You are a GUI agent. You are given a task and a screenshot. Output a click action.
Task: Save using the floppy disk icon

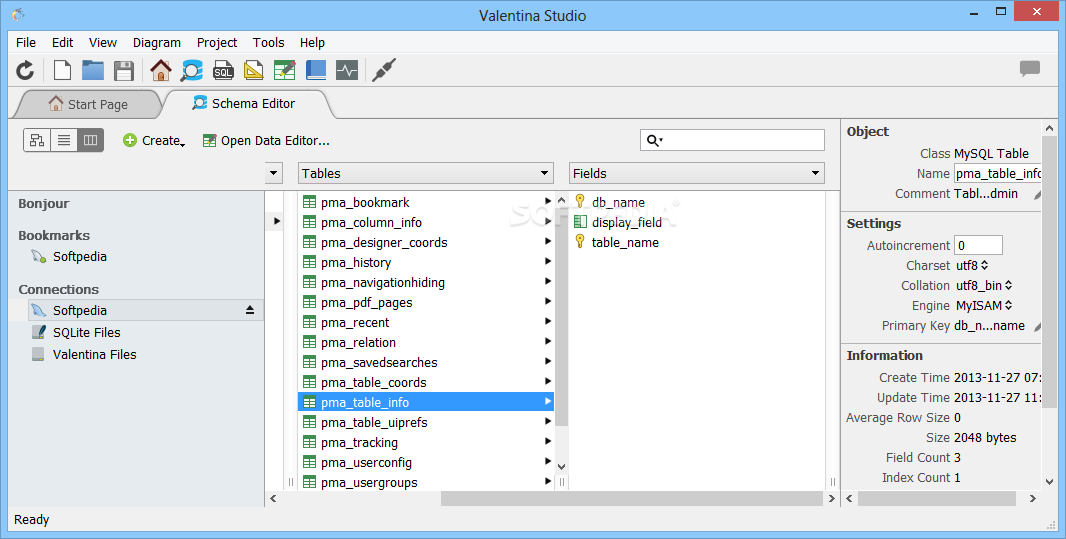point(124,70)
